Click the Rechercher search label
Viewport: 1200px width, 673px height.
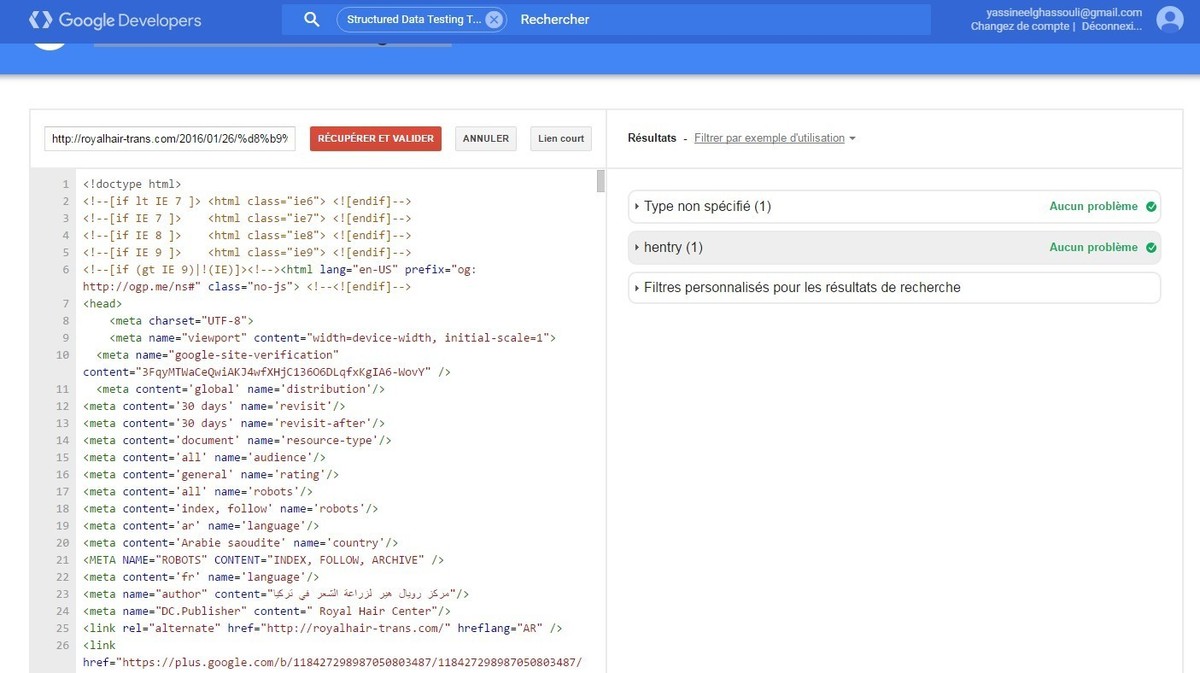(554, 19)
